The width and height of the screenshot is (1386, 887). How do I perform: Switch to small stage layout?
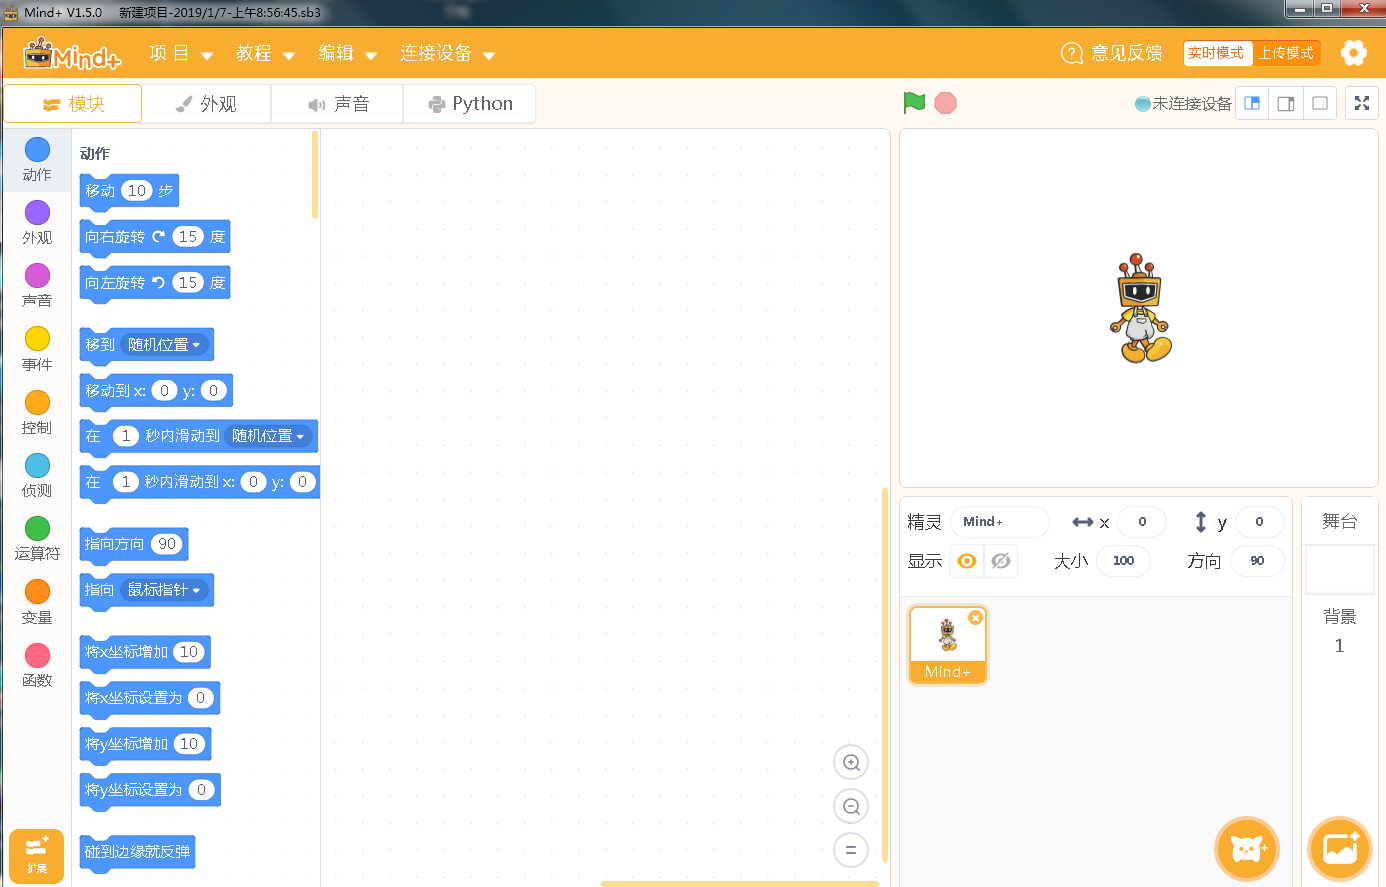tap(1252, 103)
